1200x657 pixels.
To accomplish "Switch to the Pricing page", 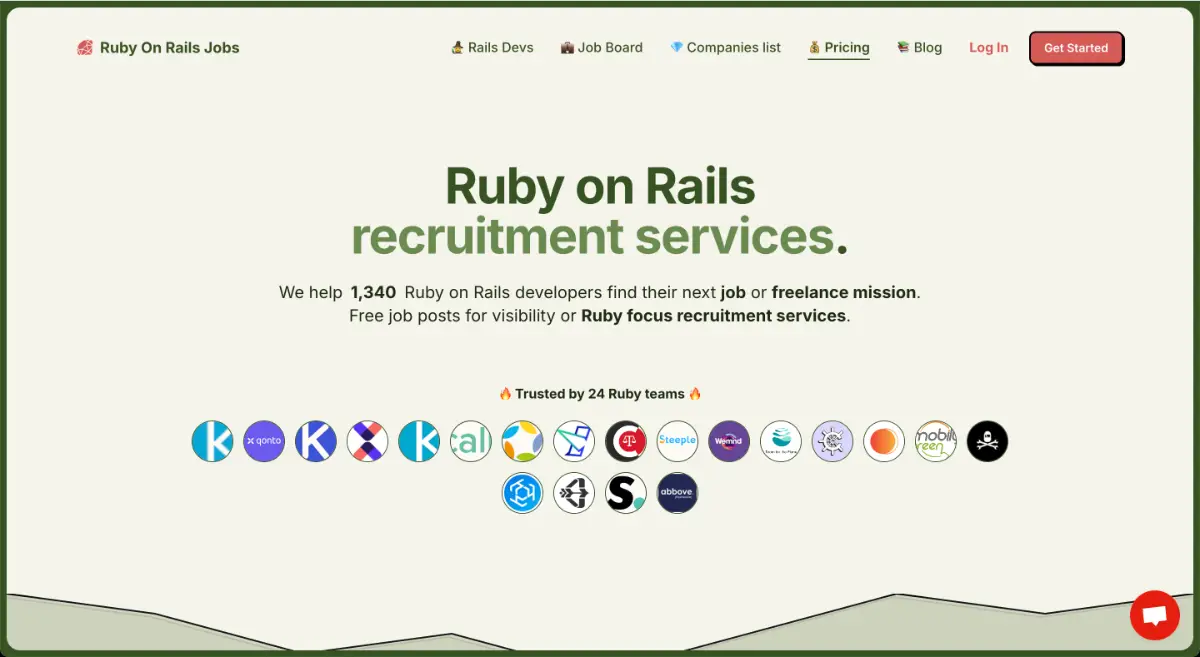I will pos(839,47).
